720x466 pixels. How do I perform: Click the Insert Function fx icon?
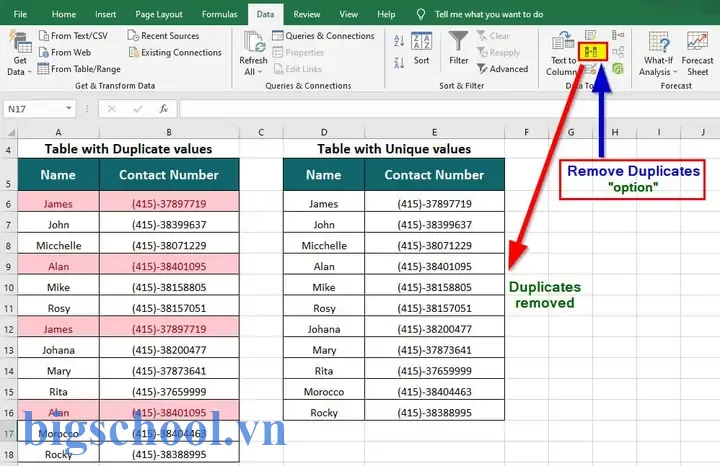pos(163,109)
